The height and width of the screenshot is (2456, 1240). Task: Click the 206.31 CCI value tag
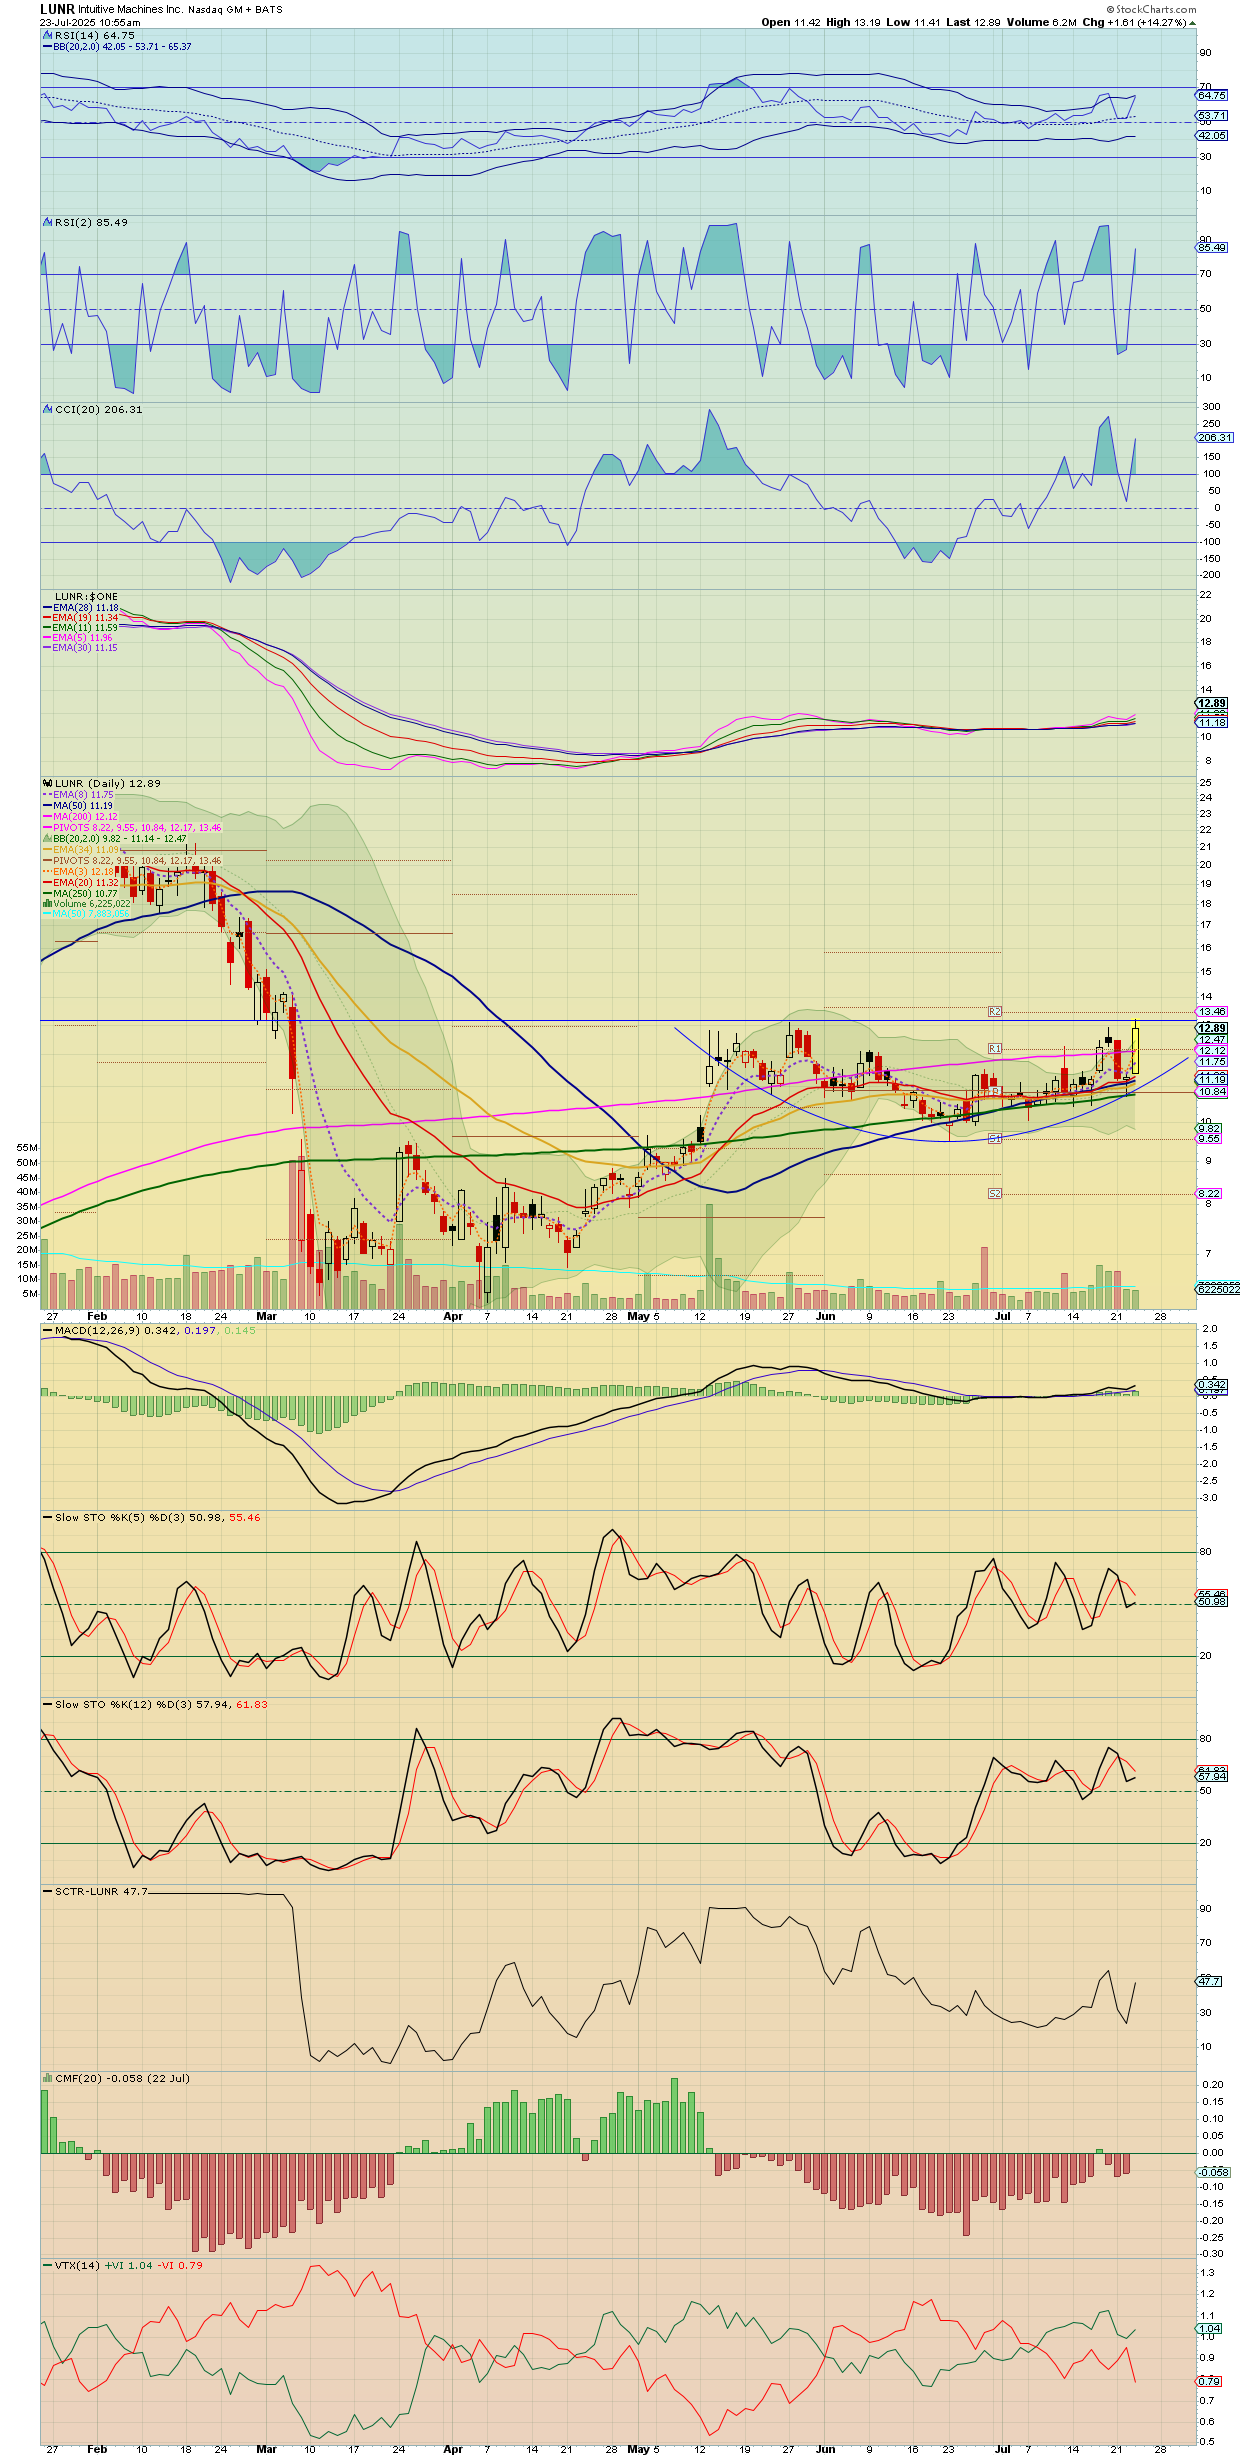(1215, 437)
